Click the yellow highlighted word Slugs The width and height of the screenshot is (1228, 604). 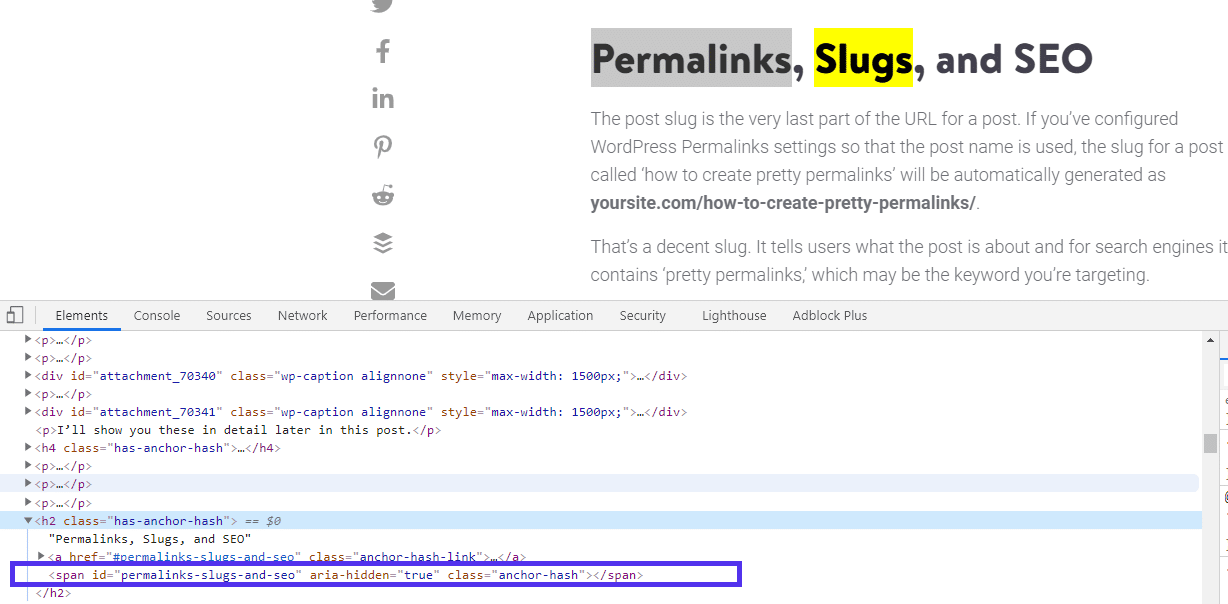tap(863, 60)
